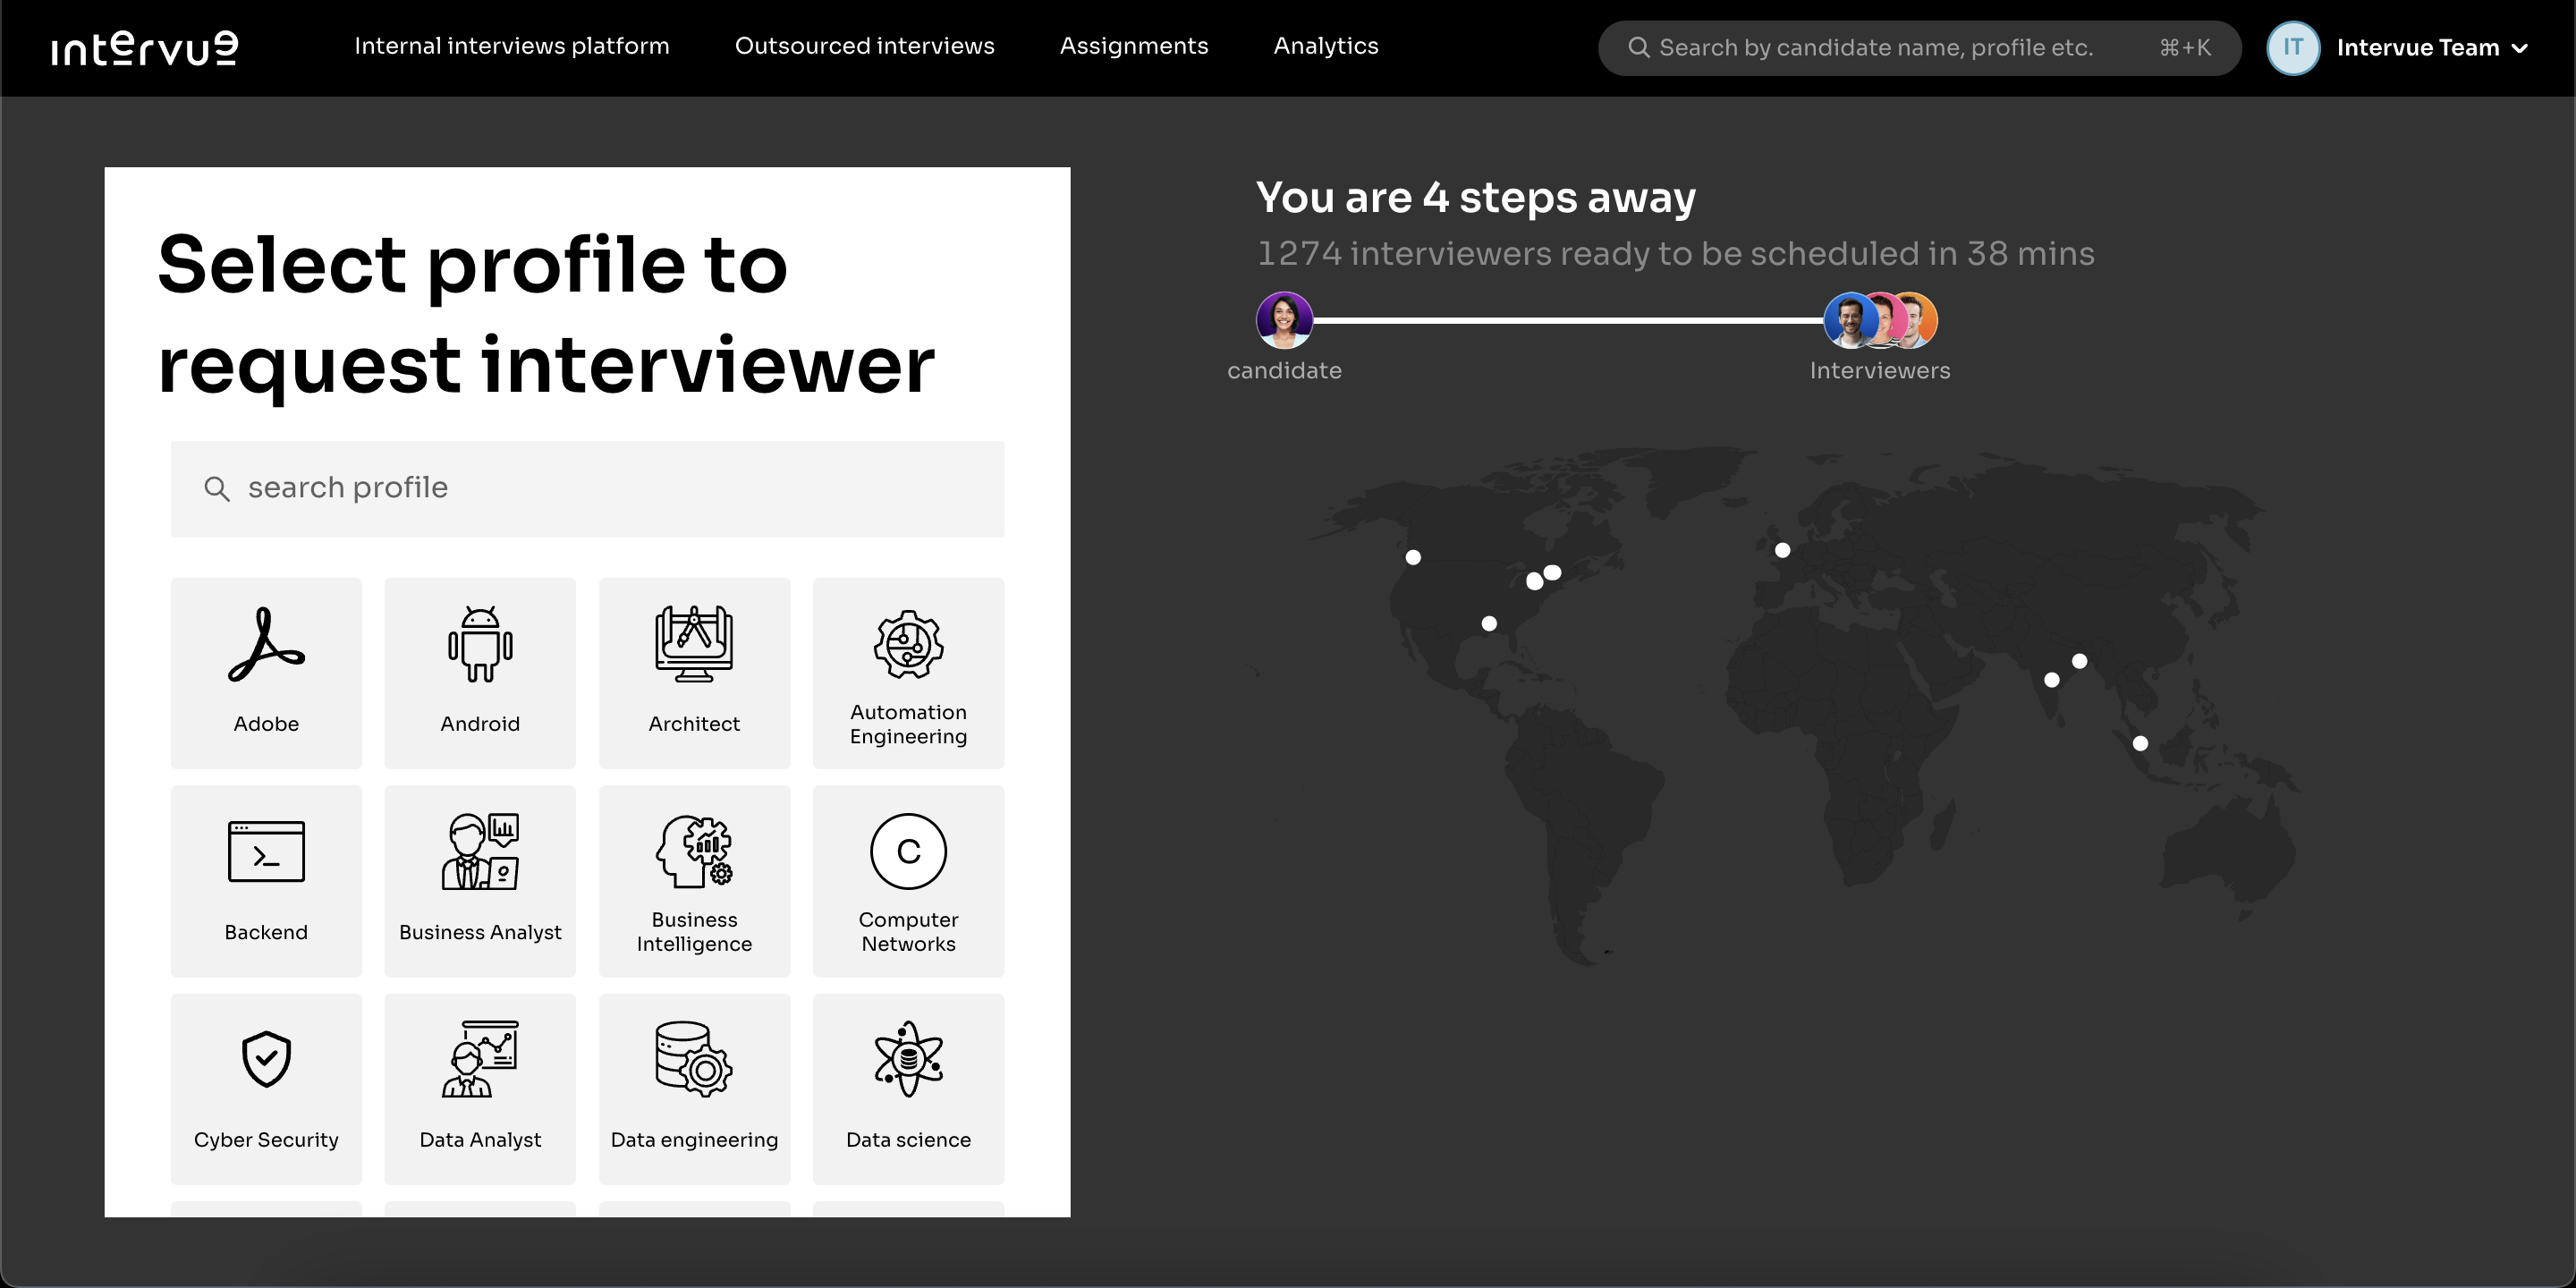
Task: Click the You are 4 steps away heading
Action: [1476, 197]
